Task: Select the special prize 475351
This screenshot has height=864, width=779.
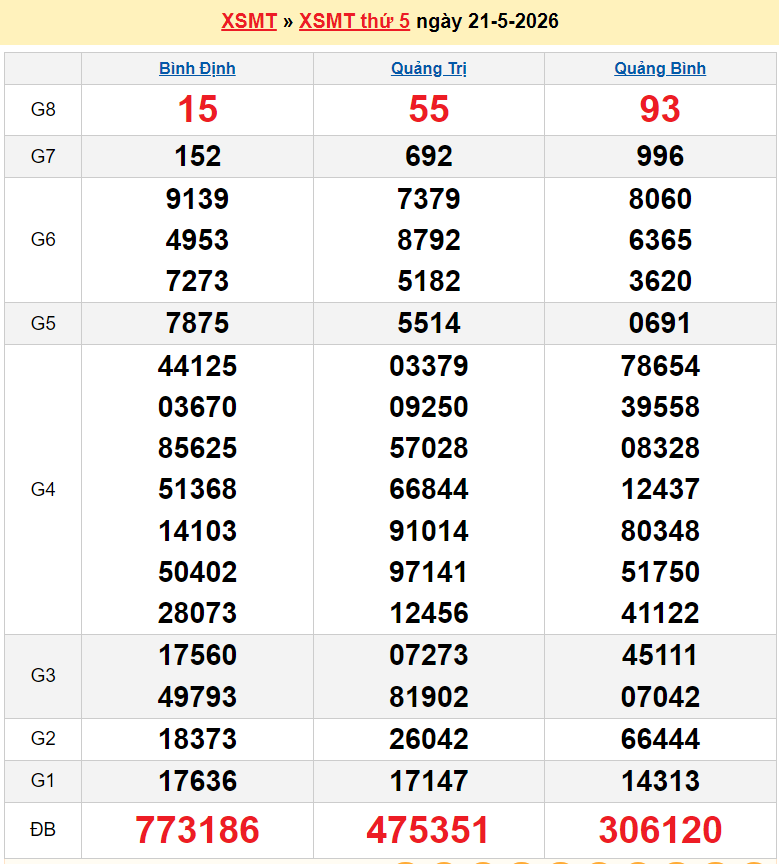Action: [x=428, y=830]
